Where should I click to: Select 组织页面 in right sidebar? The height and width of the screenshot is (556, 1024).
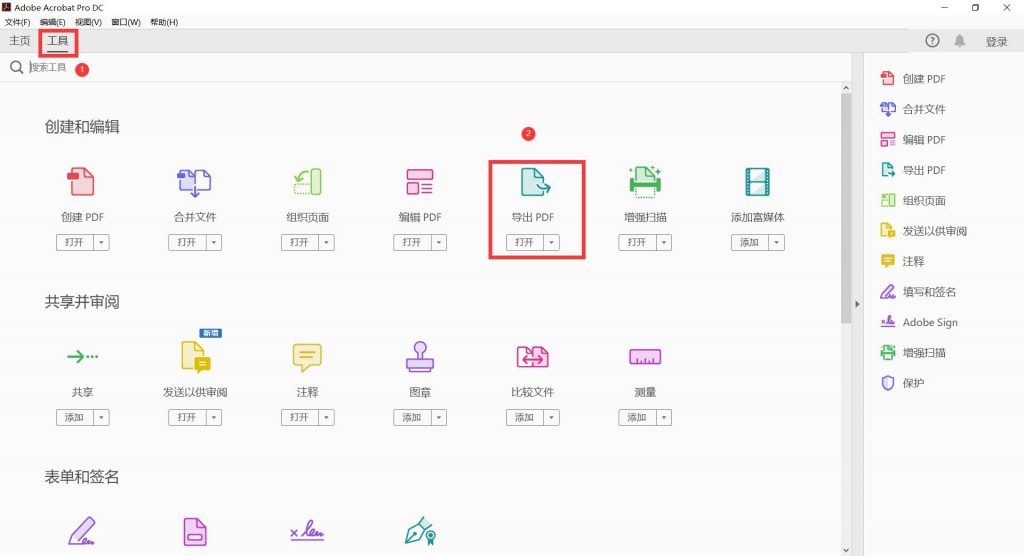pyautogui.click(x=913, y=201)
